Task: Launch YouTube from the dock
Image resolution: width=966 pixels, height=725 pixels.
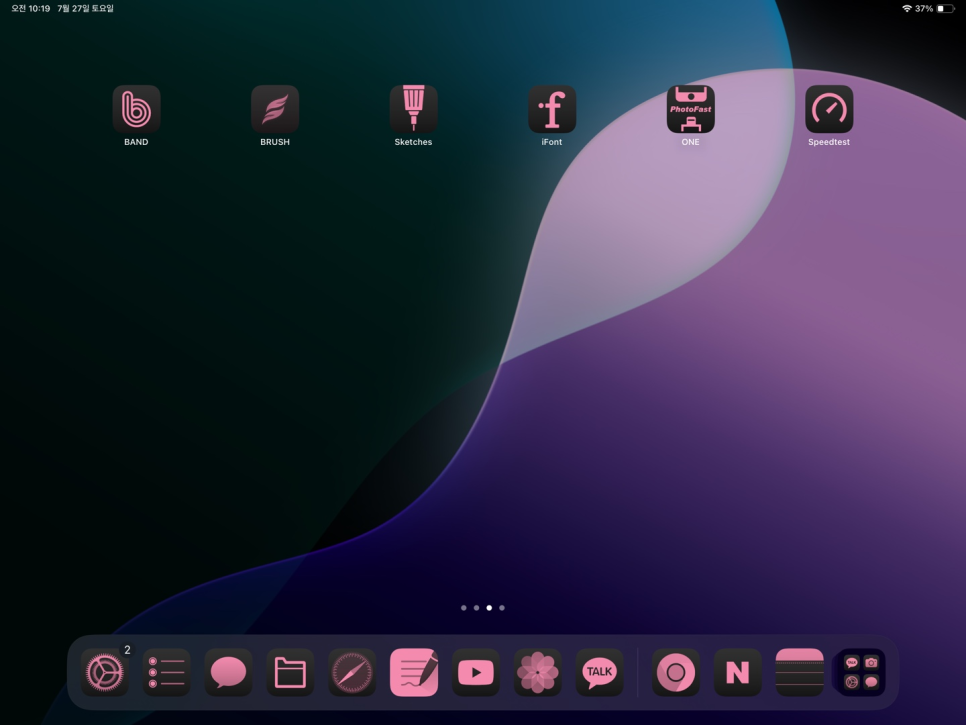Action: point(476,672)
